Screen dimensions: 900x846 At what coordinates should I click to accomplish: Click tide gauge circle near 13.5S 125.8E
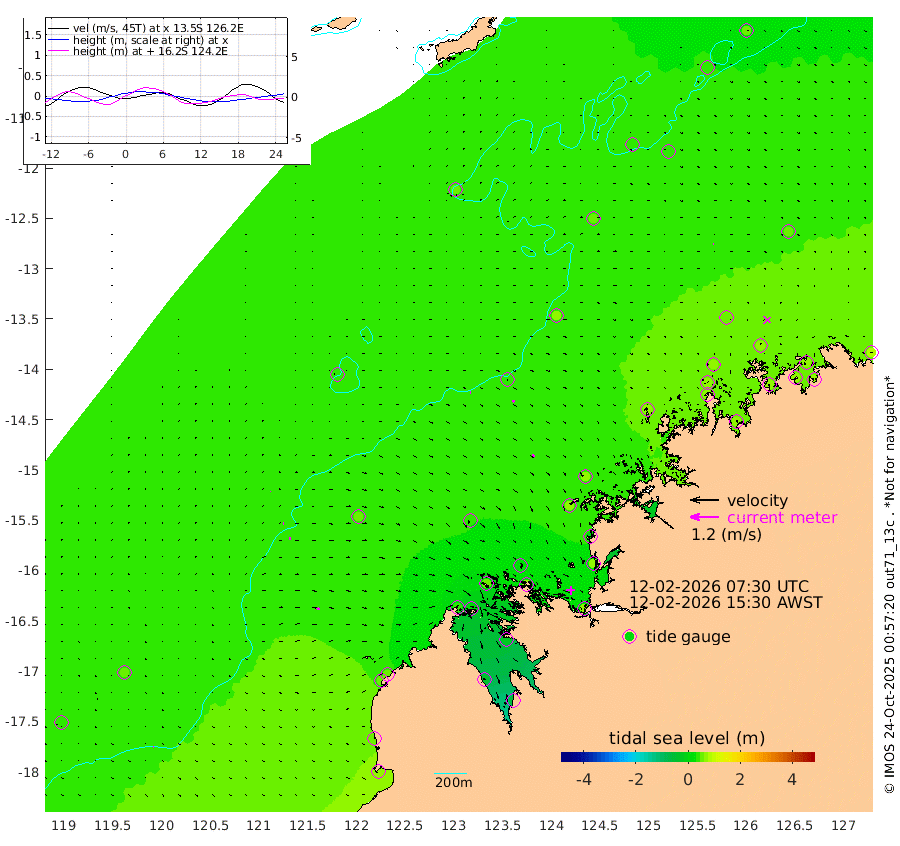coord(727,317)
